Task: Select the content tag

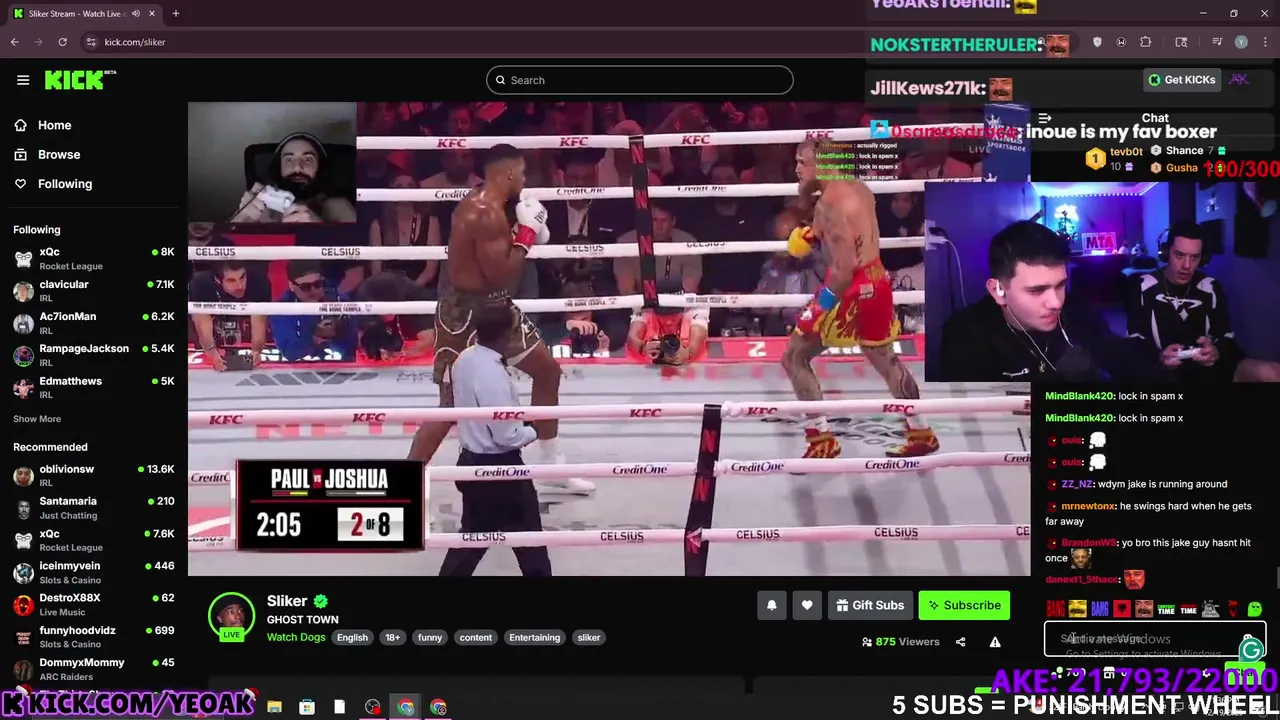Action: [476, 637]
